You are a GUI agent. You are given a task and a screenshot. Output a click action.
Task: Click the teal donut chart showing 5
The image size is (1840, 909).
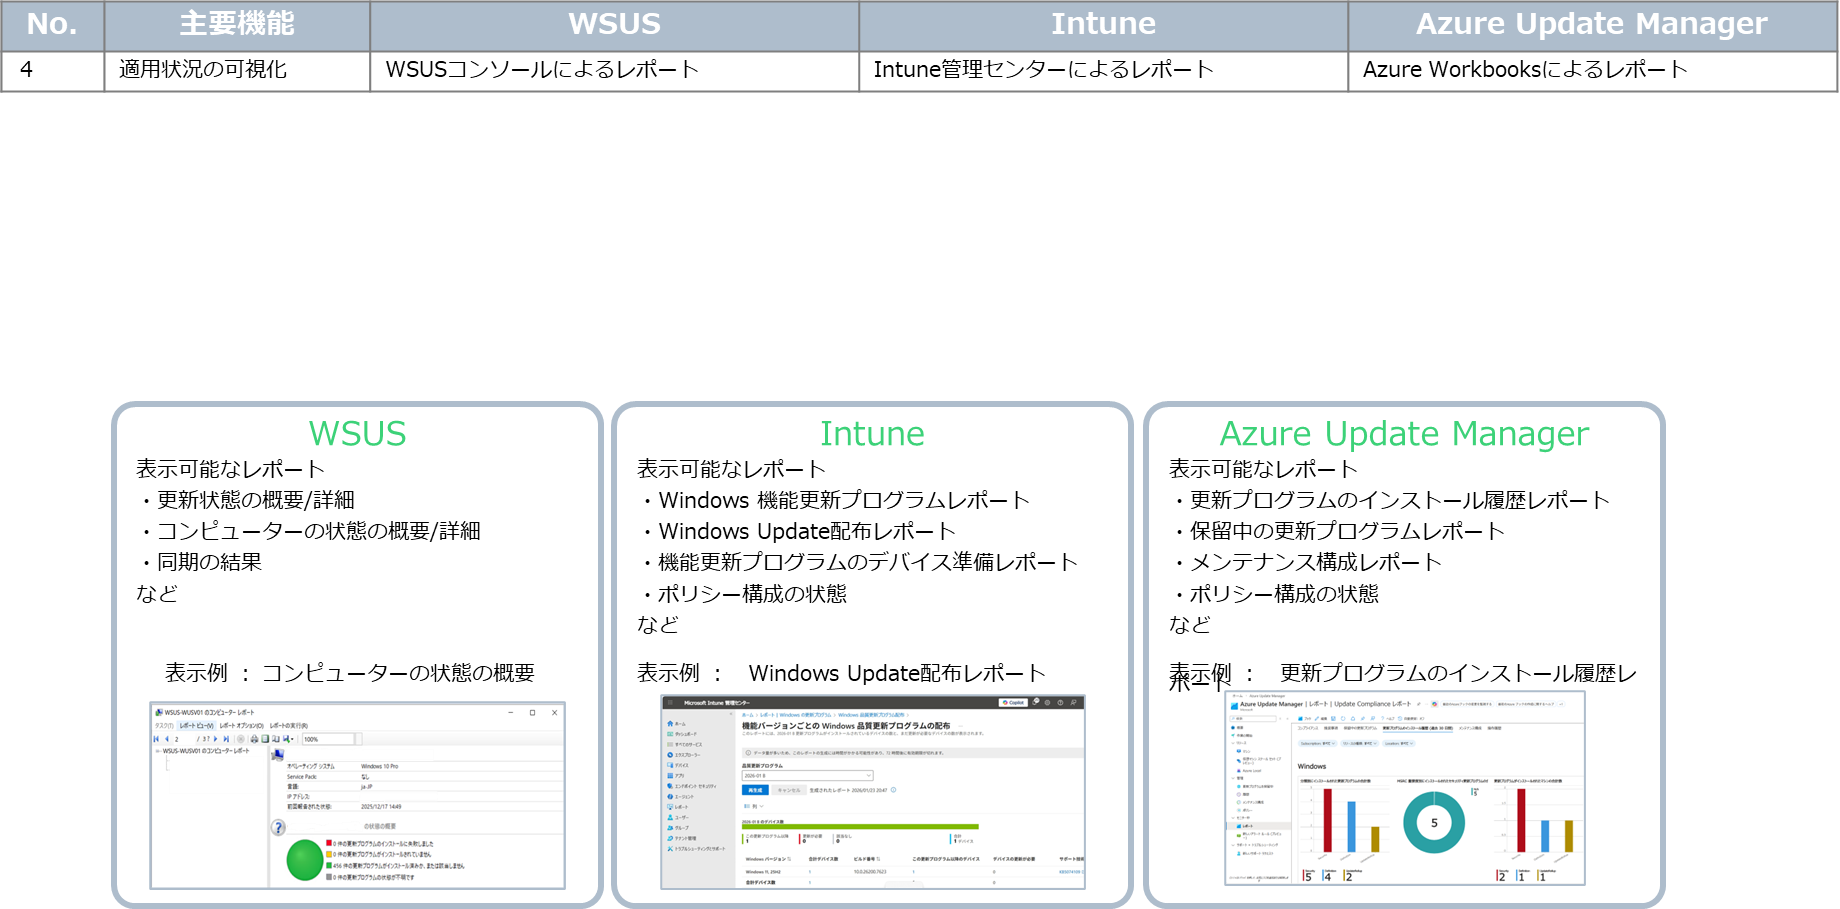point(1433,823)
